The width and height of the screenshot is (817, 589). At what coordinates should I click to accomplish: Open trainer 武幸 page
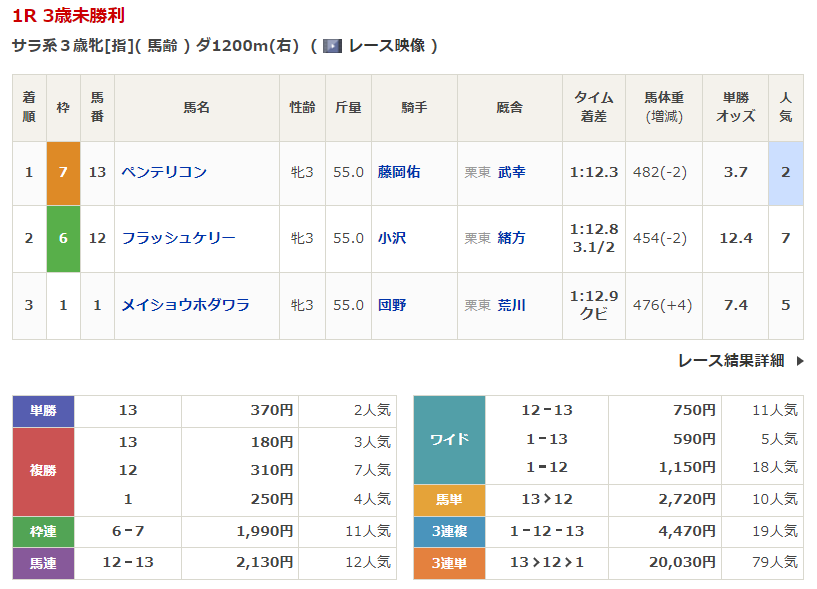511,172
